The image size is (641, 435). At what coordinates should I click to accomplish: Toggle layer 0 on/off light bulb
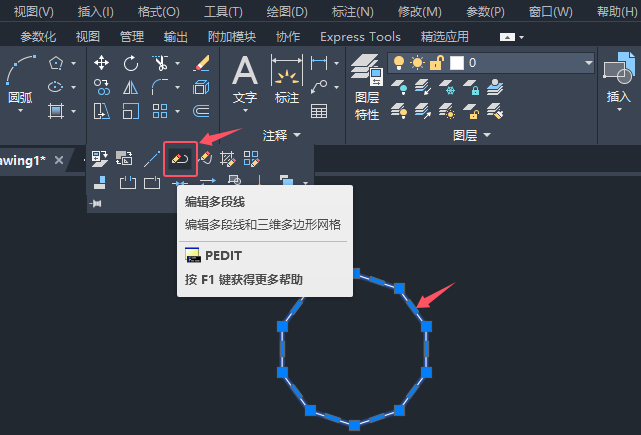[x=399, y=63]
